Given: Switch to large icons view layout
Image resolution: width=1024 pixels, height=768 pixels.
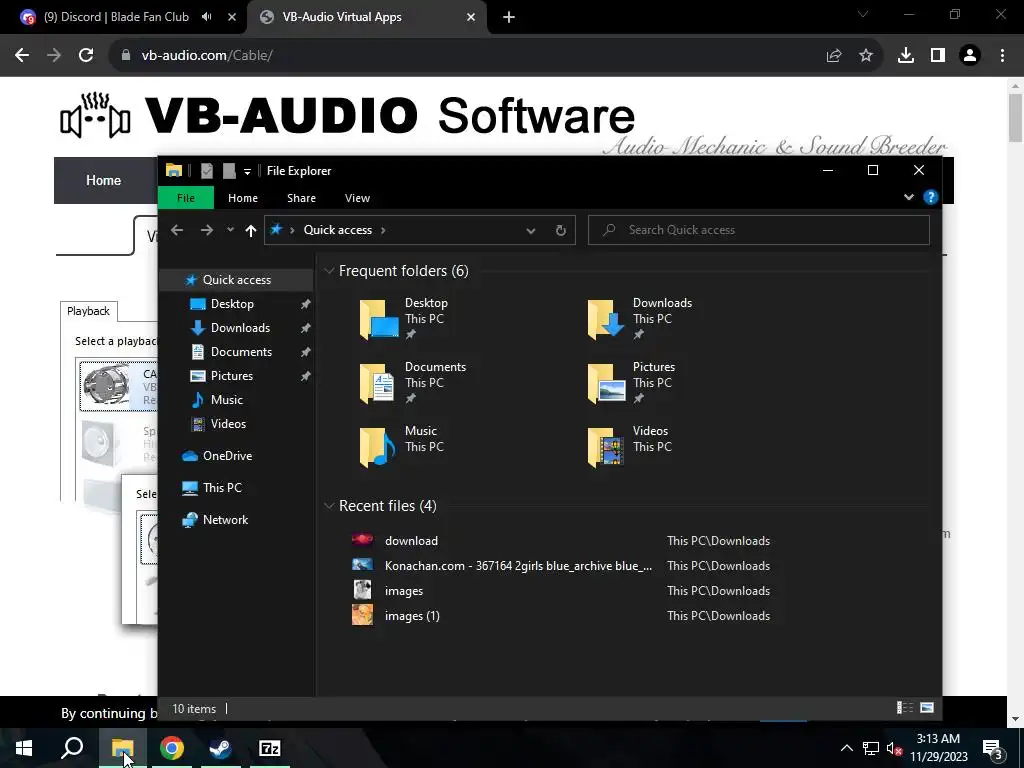Looking at the screenshot, I should pyautogui.click(x=927, y=708).
